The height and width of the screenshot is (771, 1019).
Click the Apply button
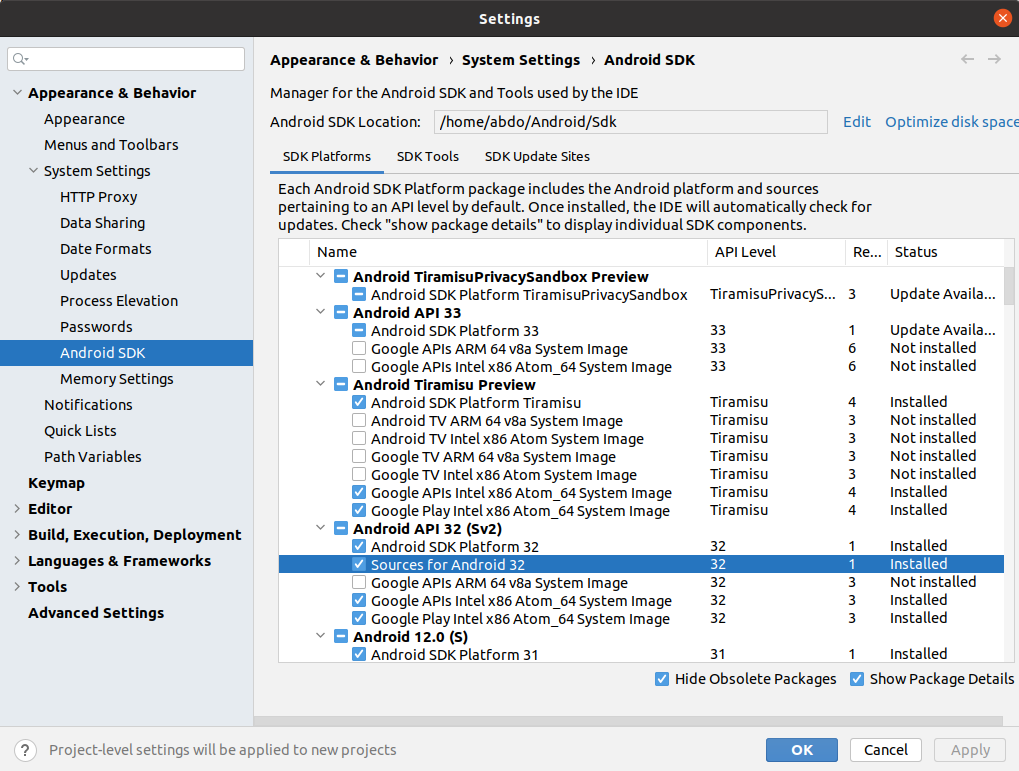(970, 750)
